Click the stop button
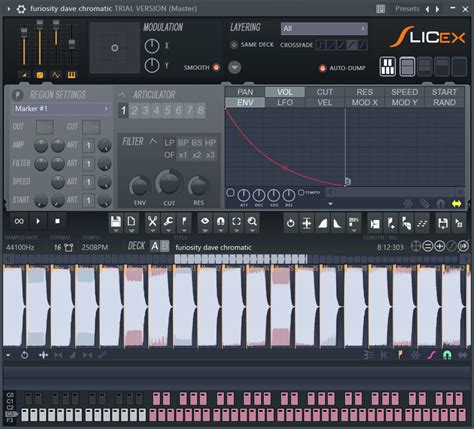 point(57,221)
